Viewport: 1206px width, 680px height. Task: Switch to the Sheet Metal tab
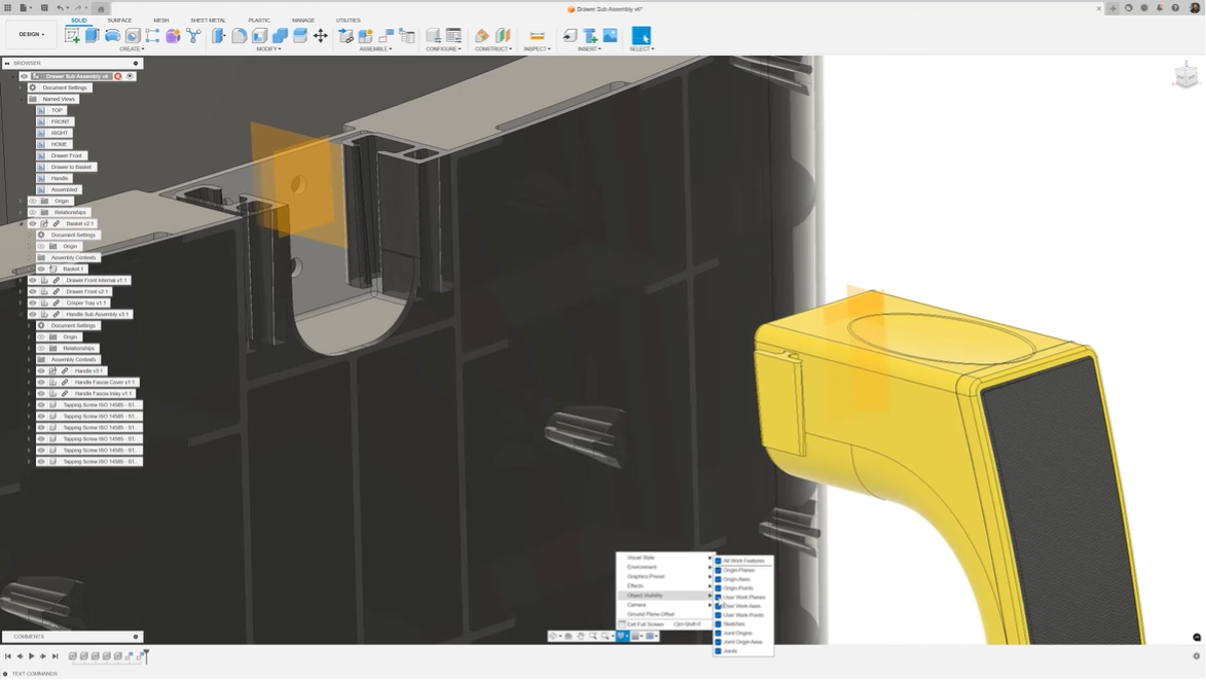(208, 20)
